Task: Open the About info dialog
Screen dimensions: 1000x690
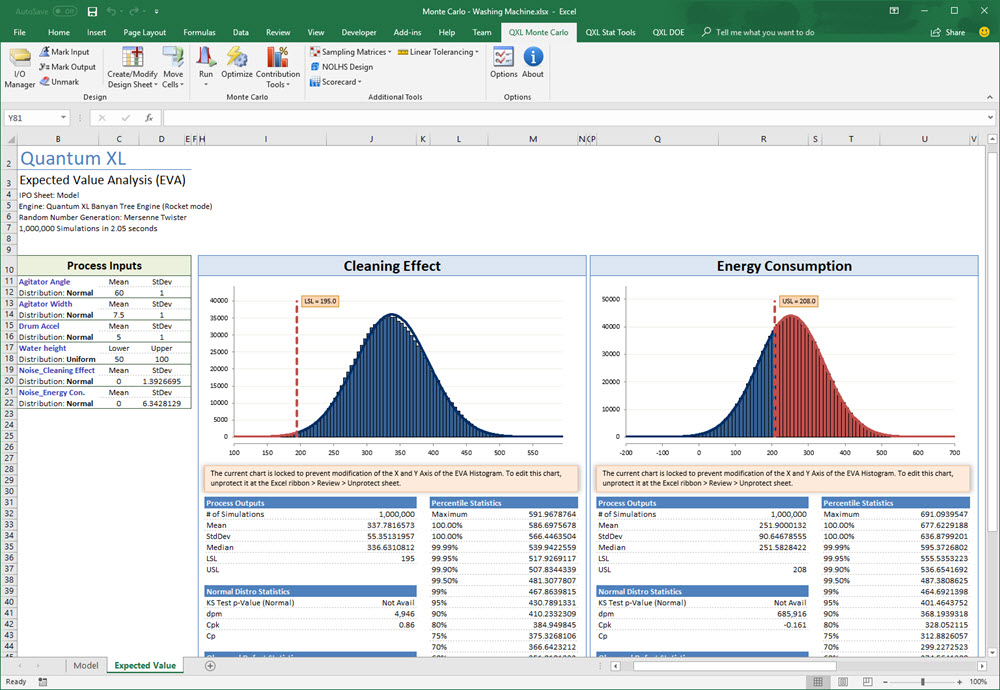Action: 533,63
